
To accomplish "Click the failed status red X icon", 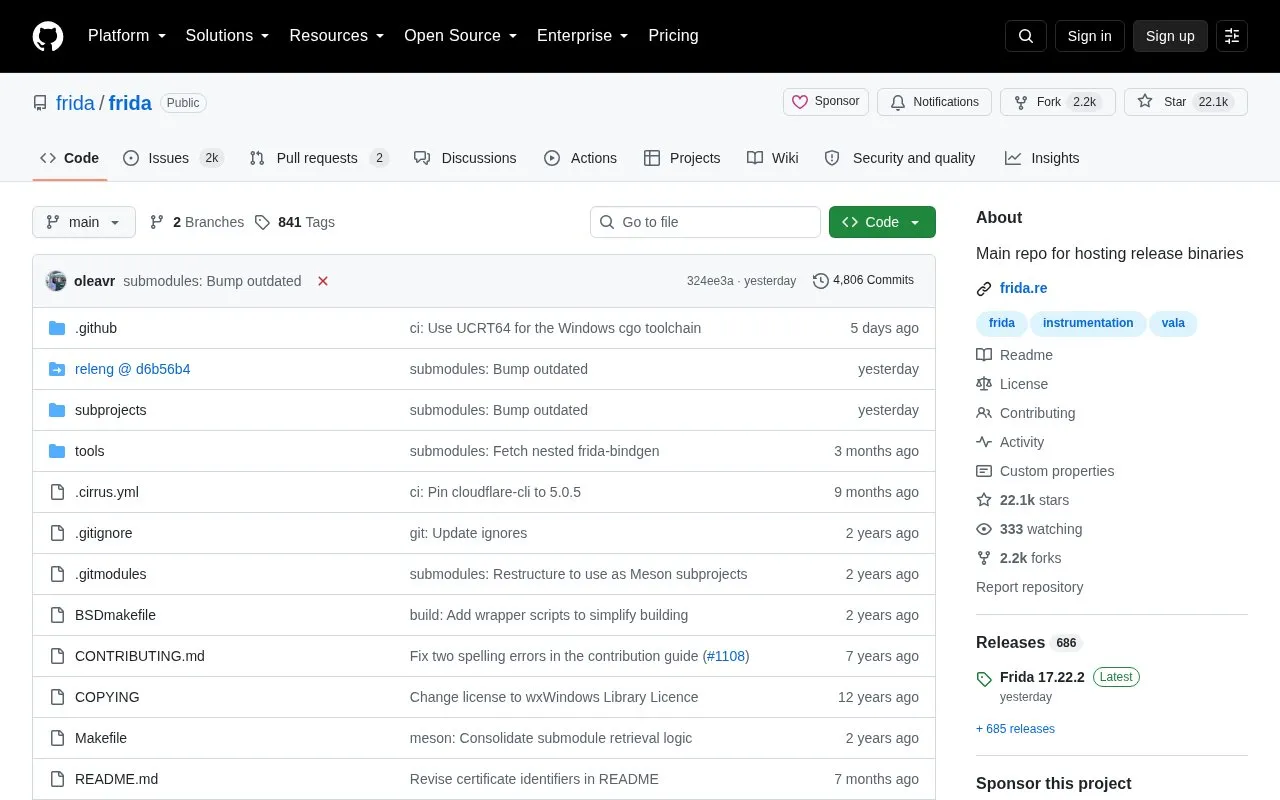I will 323,281.
